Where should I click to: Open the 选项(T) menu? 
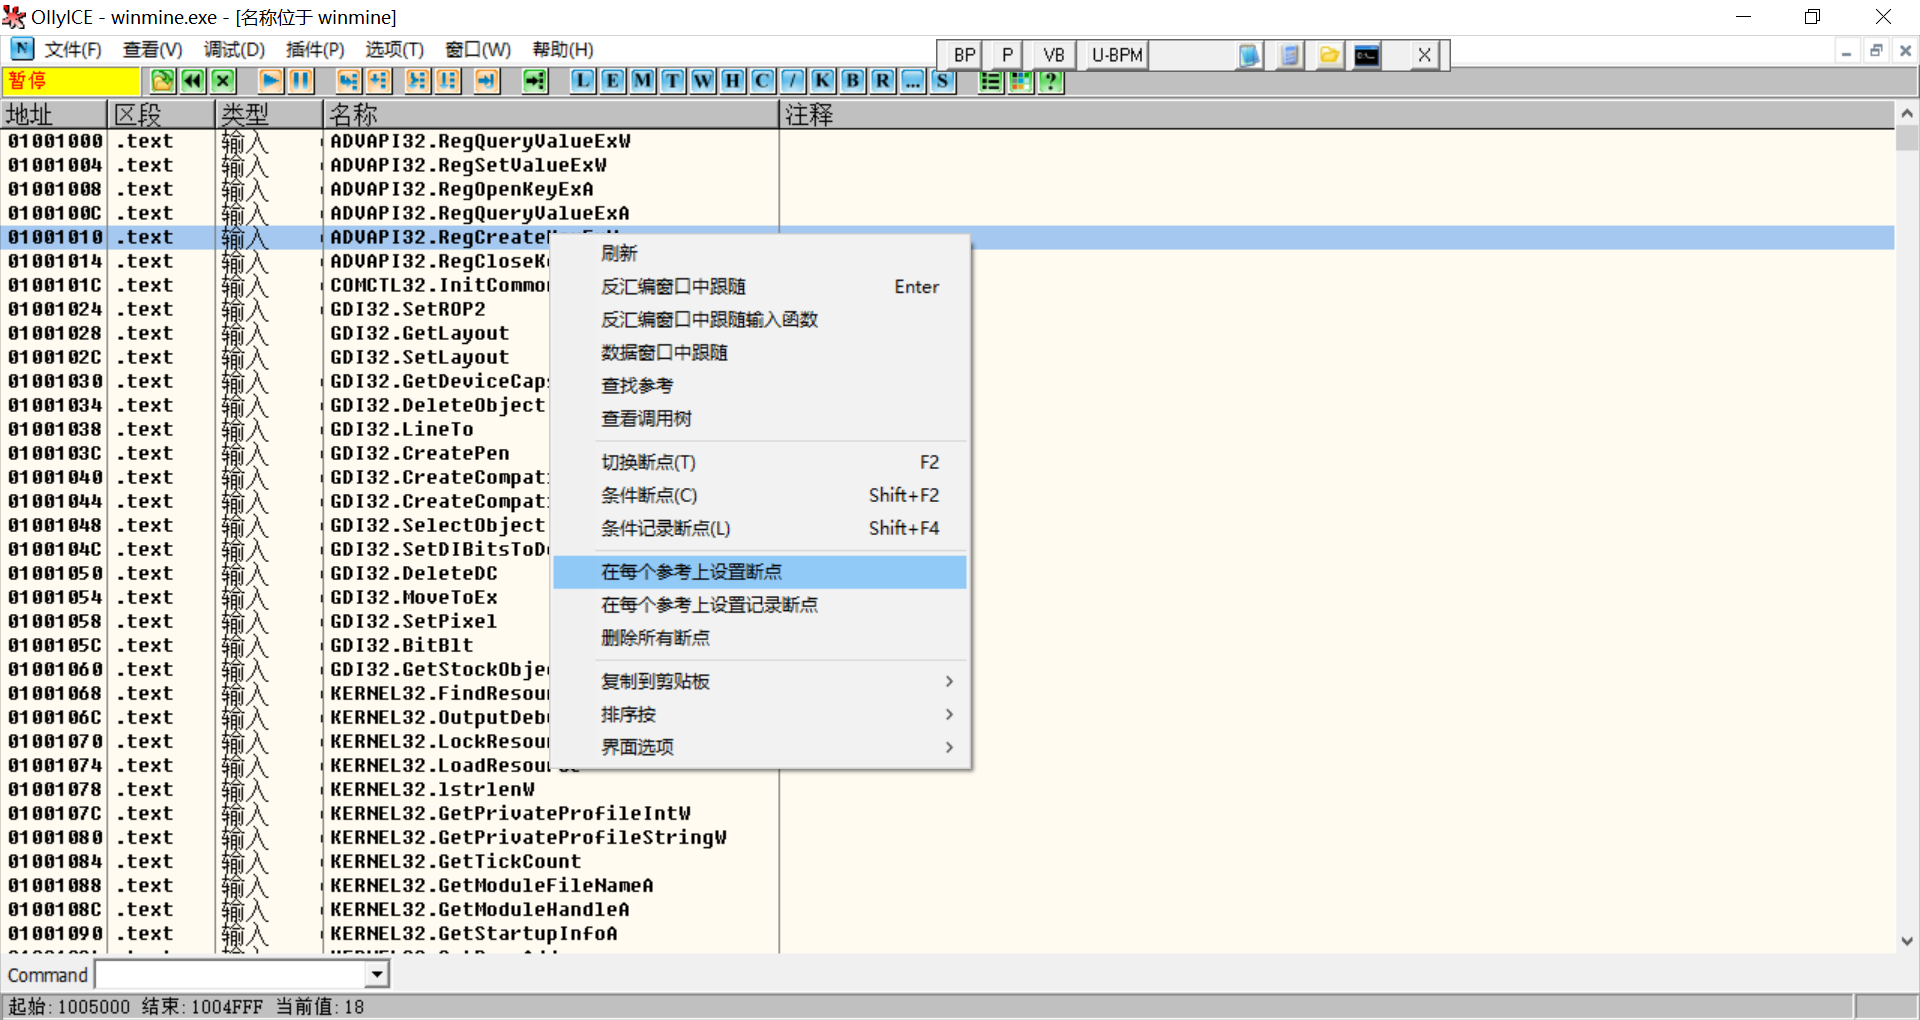click(x=394, y=50)
